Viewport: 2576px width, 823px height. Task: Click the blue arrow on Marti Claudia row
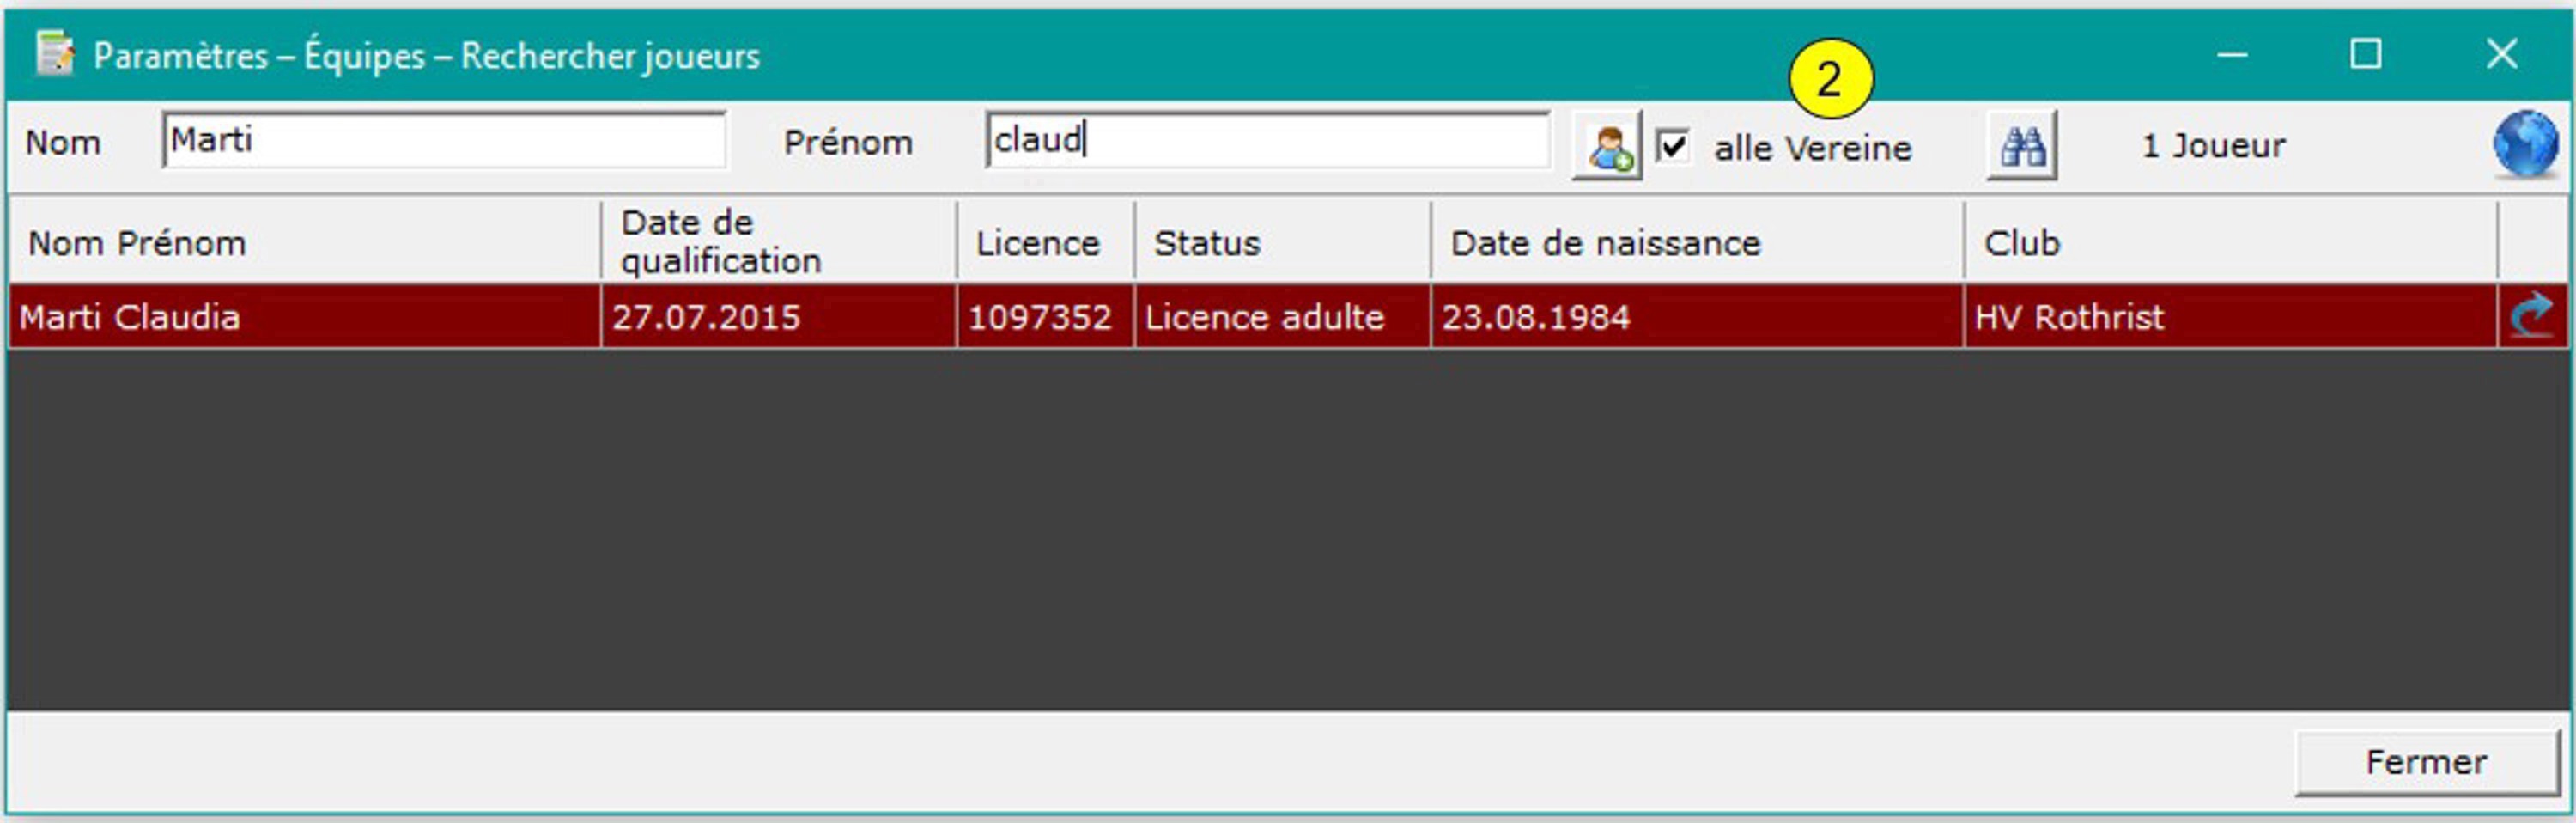coord(2531,317)
